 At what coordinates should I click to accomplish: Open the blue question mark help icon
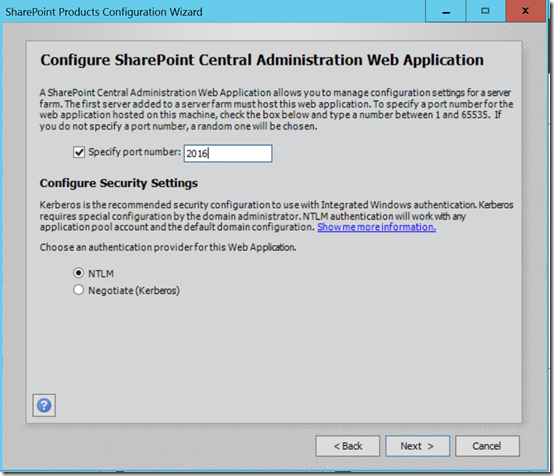44,405
